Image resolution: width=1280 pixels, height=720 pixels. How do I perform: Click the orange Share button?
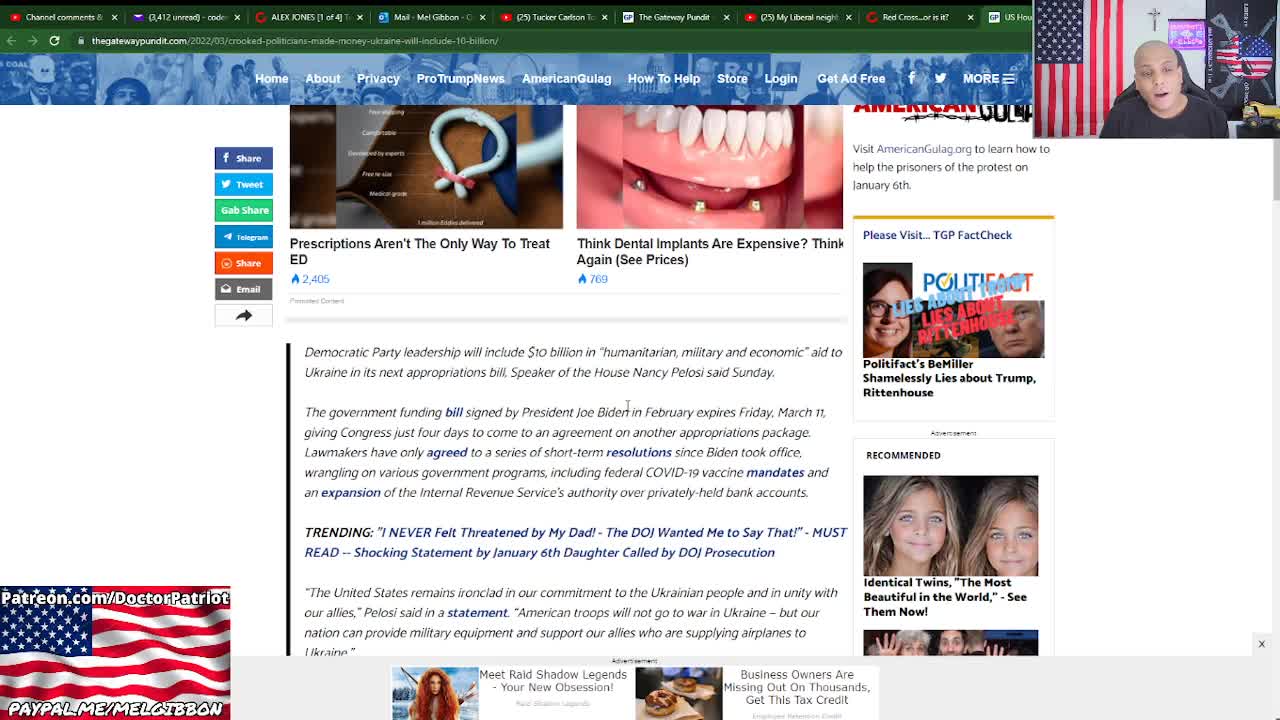(243, 263)
